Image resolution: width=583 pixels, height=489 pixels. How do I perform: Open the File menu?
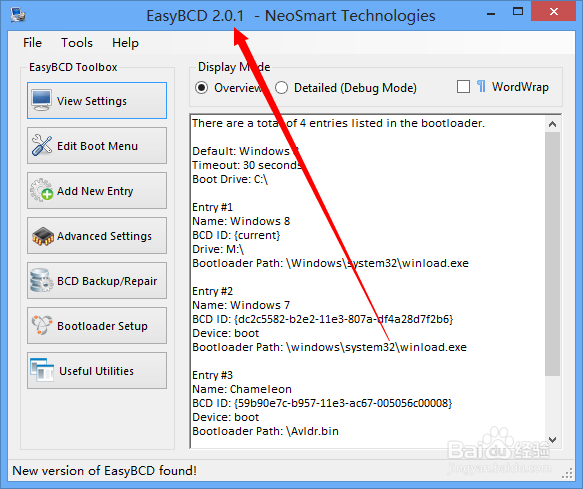pos(32,43)
